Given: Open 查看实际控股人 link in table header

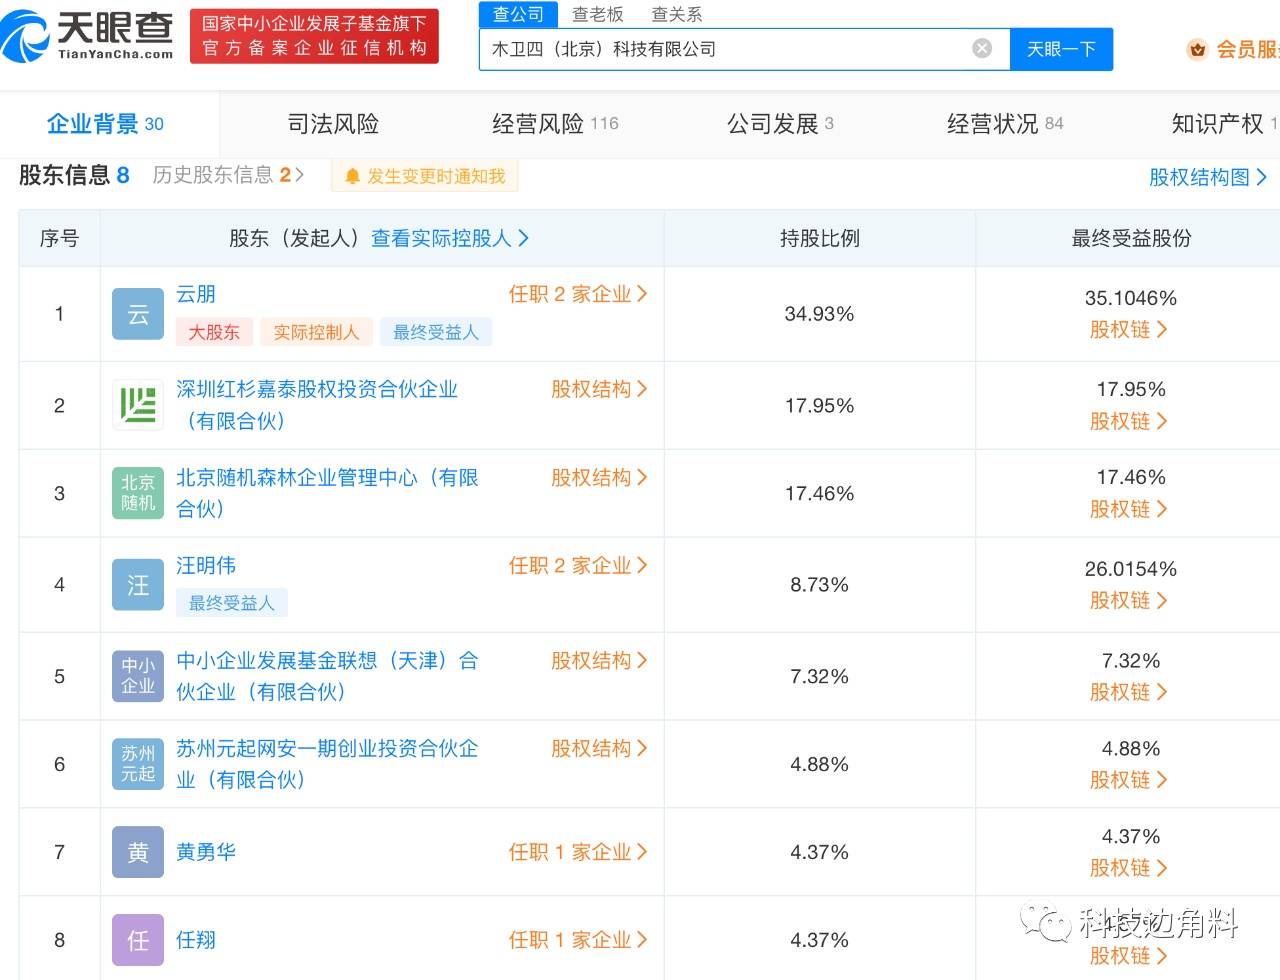Looking at the screenshot, I should coord(450,238).
